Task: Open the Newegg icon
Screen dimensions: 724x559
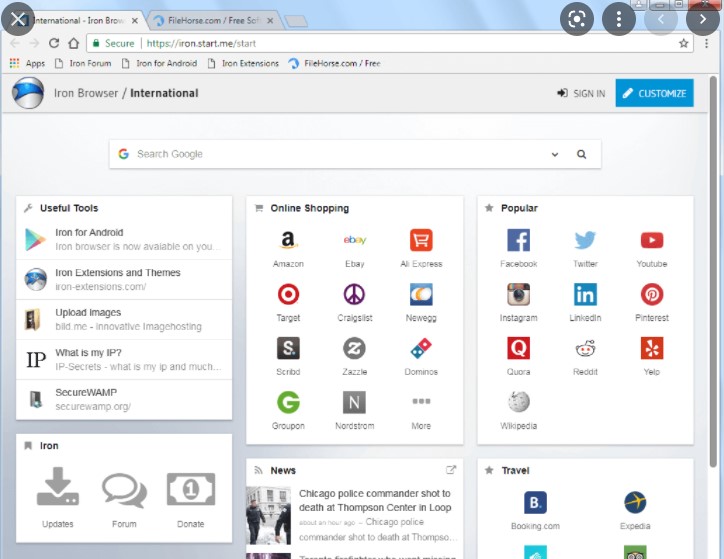Action: pos(421,294)
